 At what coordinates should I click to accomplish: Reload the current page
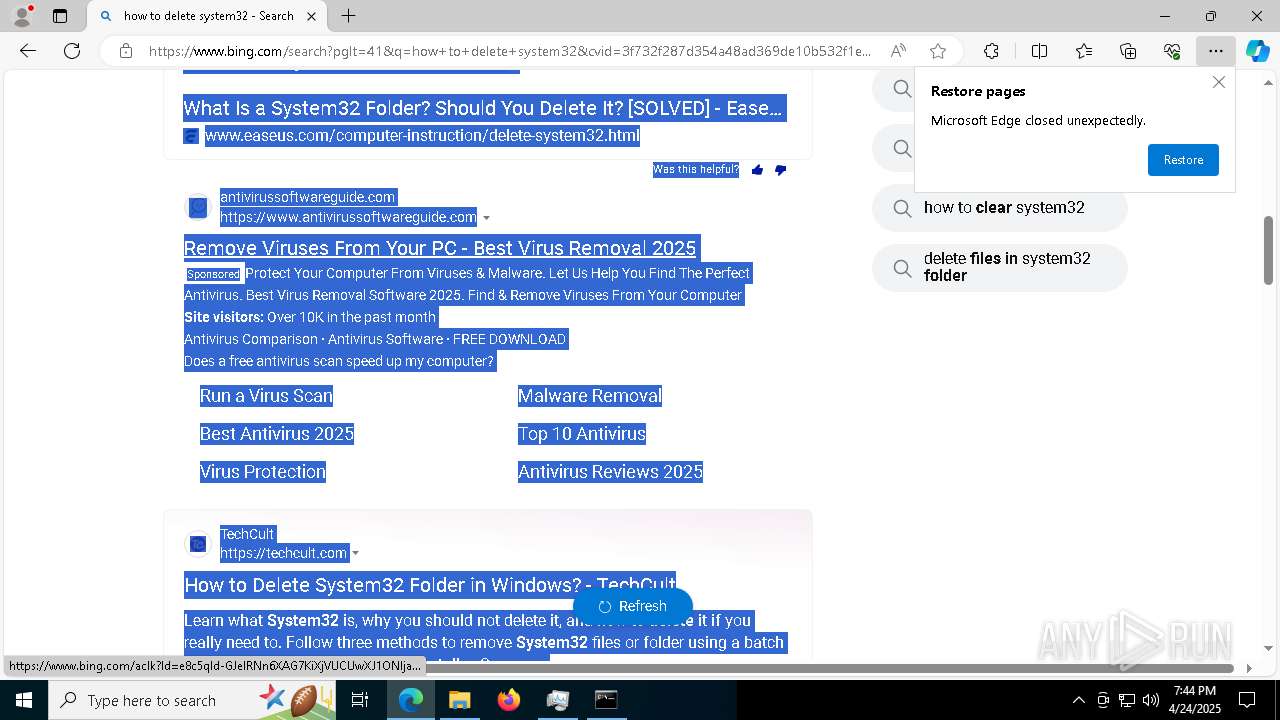[72, 51]
